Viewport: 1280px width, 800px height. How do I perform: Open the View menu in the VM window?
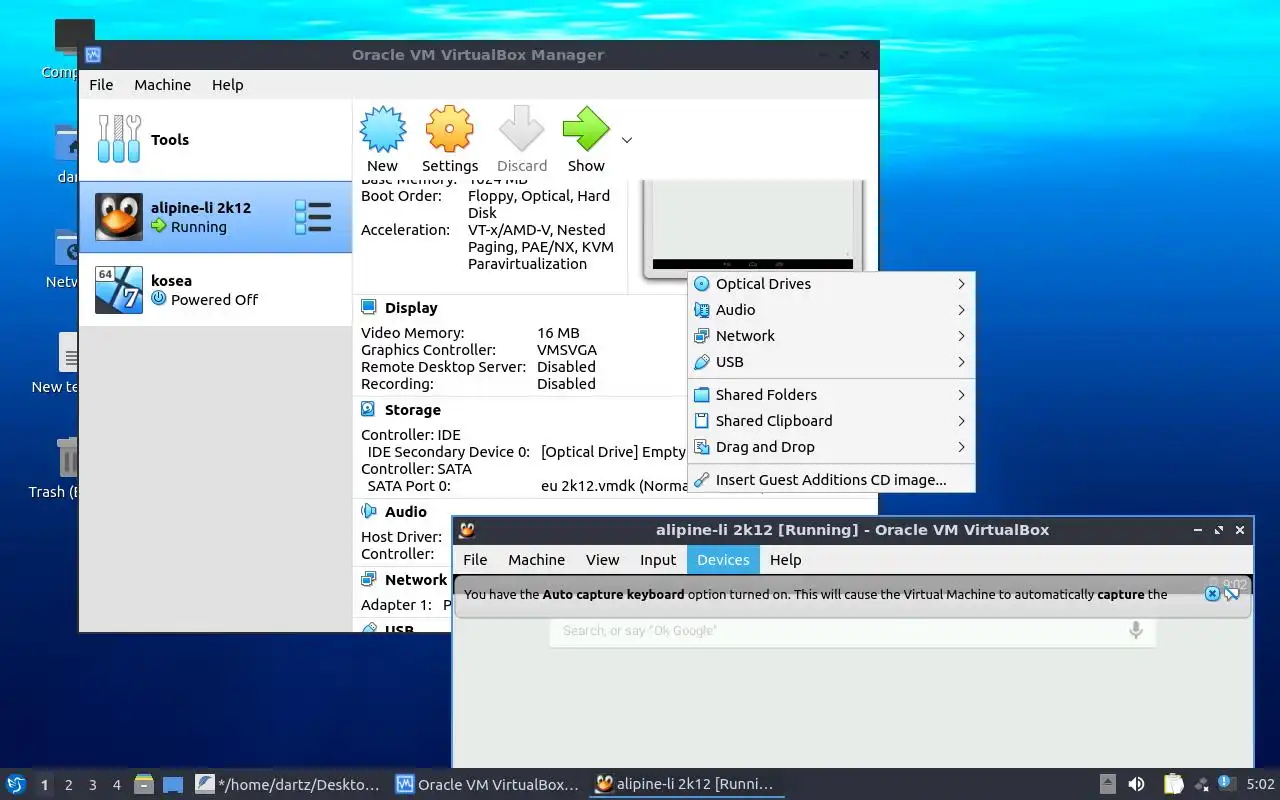pyautogui.click(x=602, y=560)
